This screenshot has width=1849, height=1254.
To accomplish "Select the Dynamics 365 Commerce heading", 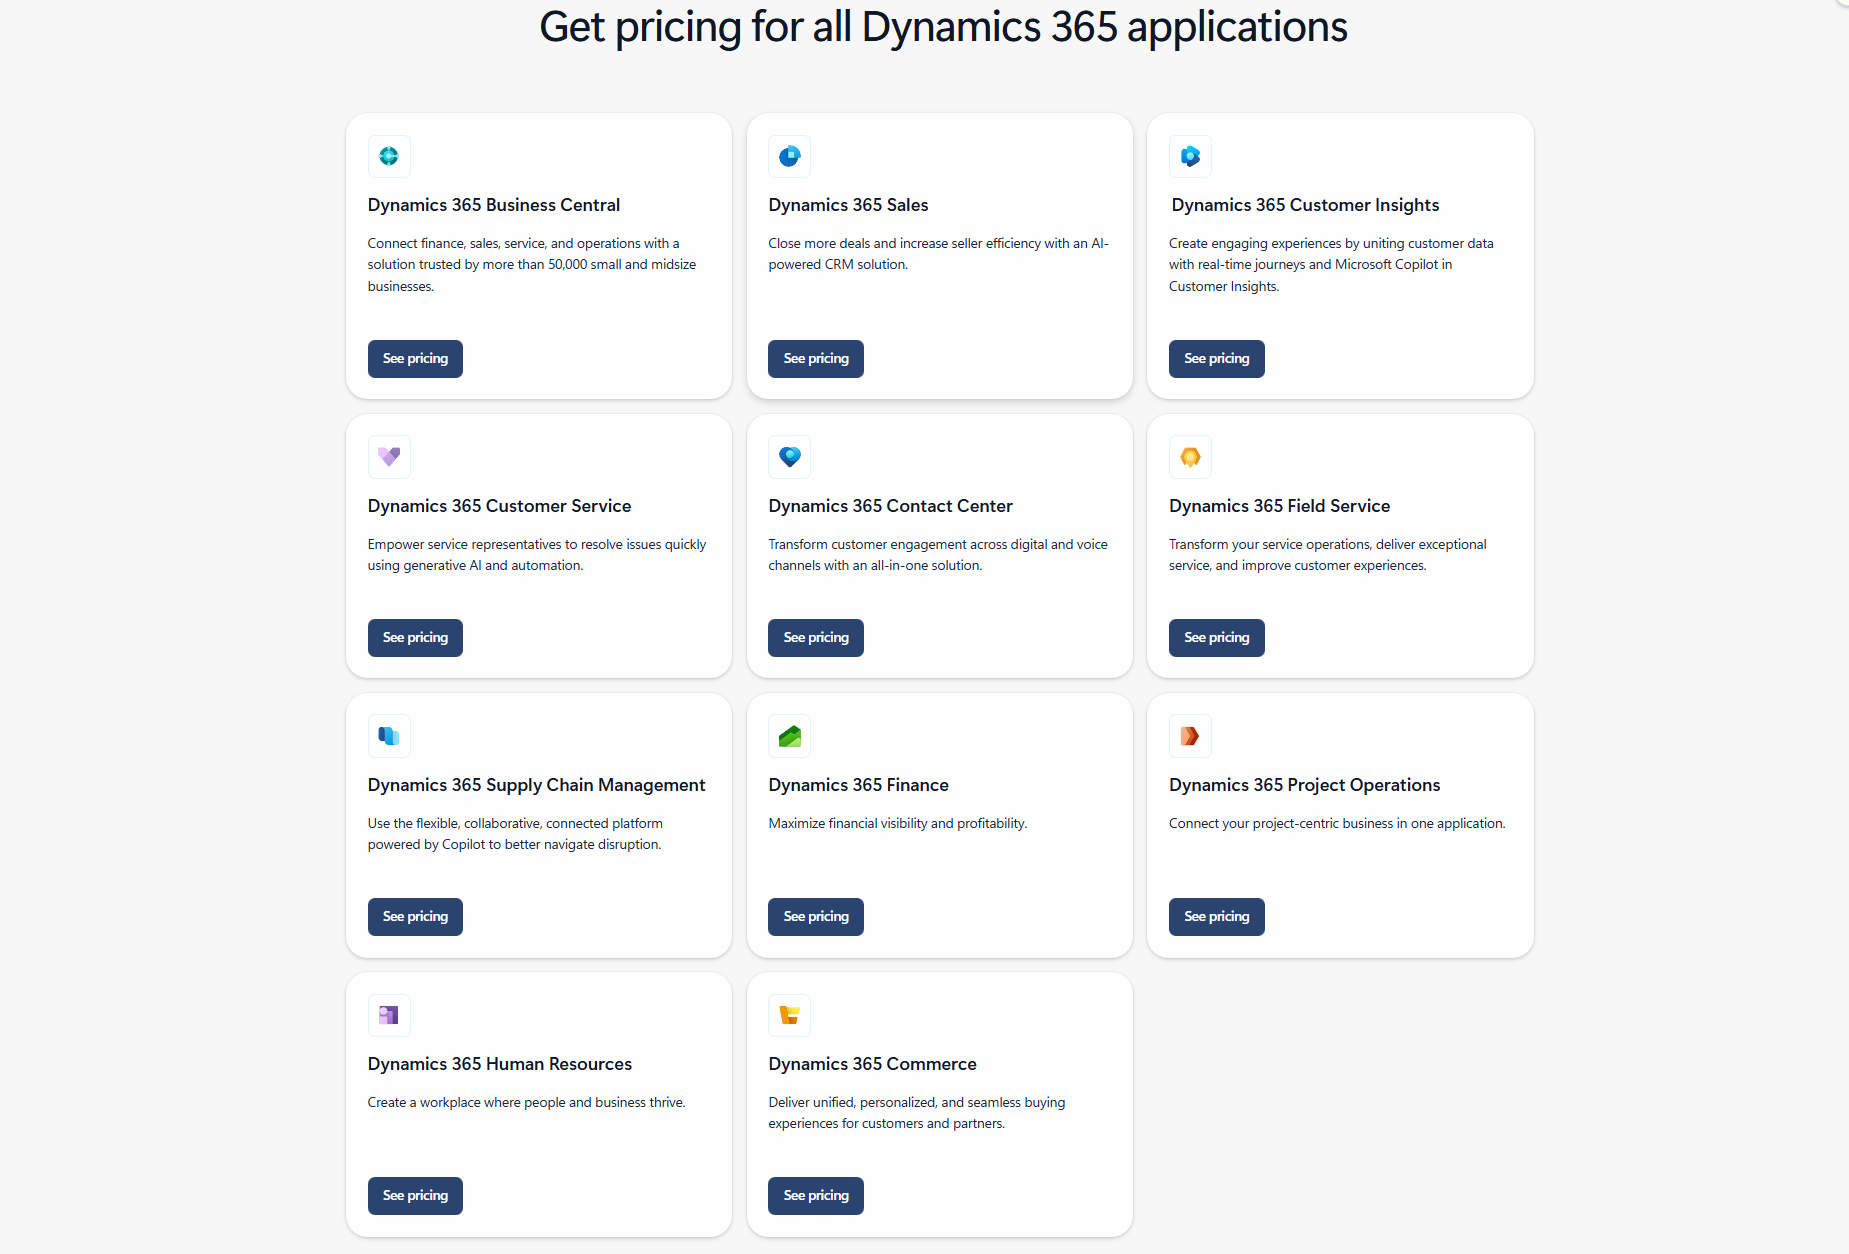I will pos(872,1064).
